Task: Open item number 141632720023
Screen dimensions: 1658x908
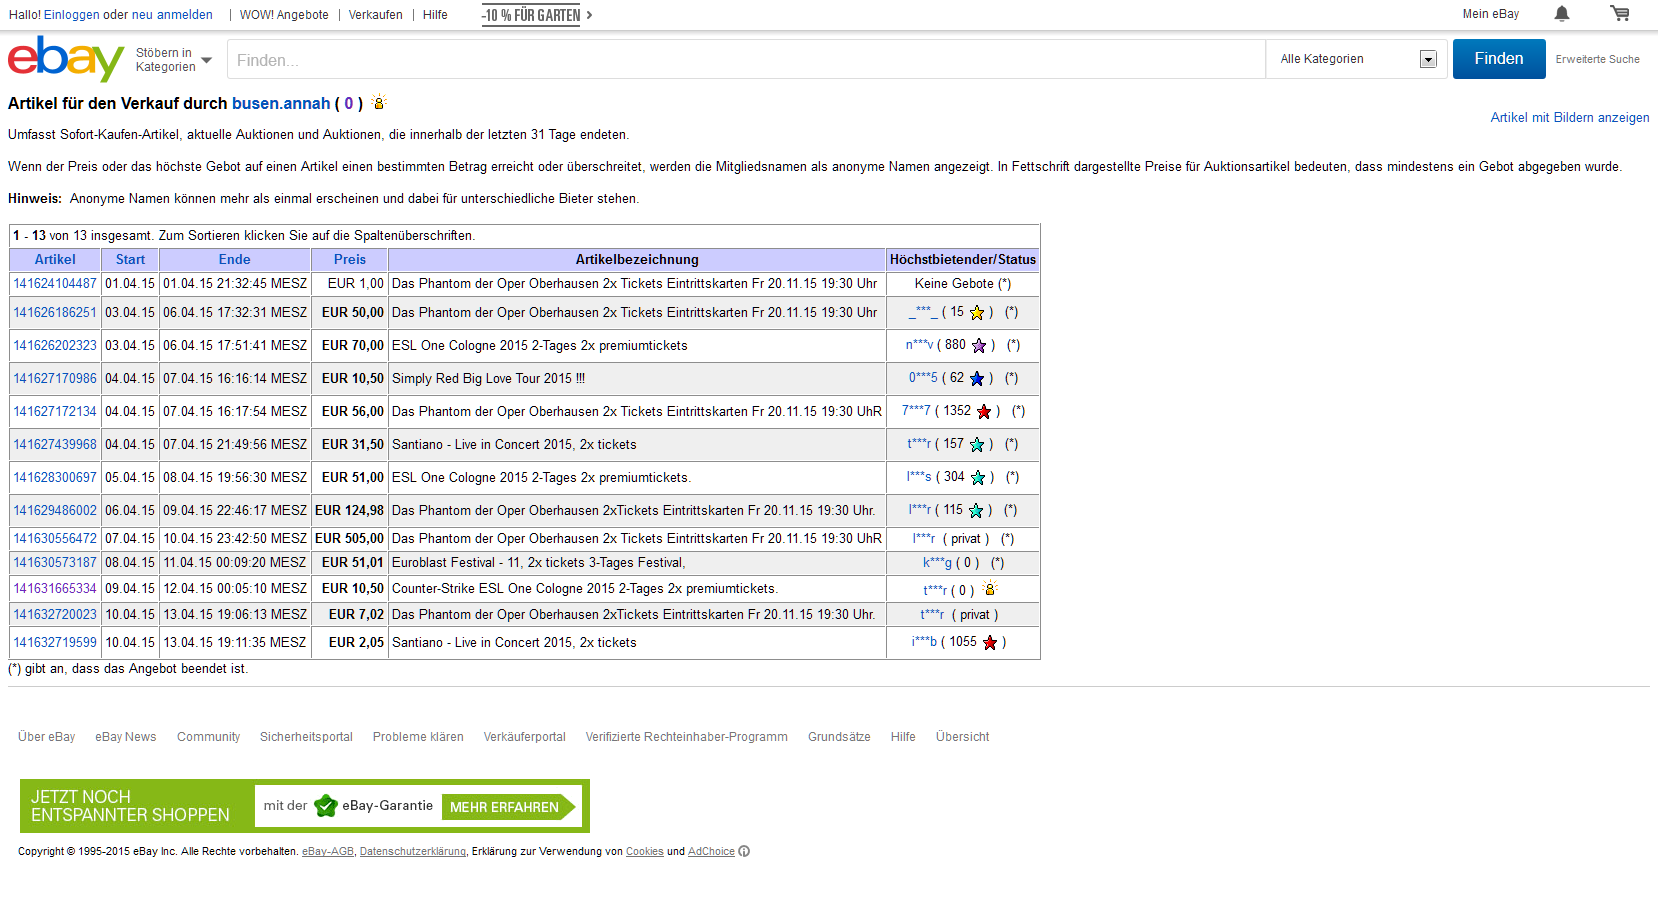Action: (55, 615)
